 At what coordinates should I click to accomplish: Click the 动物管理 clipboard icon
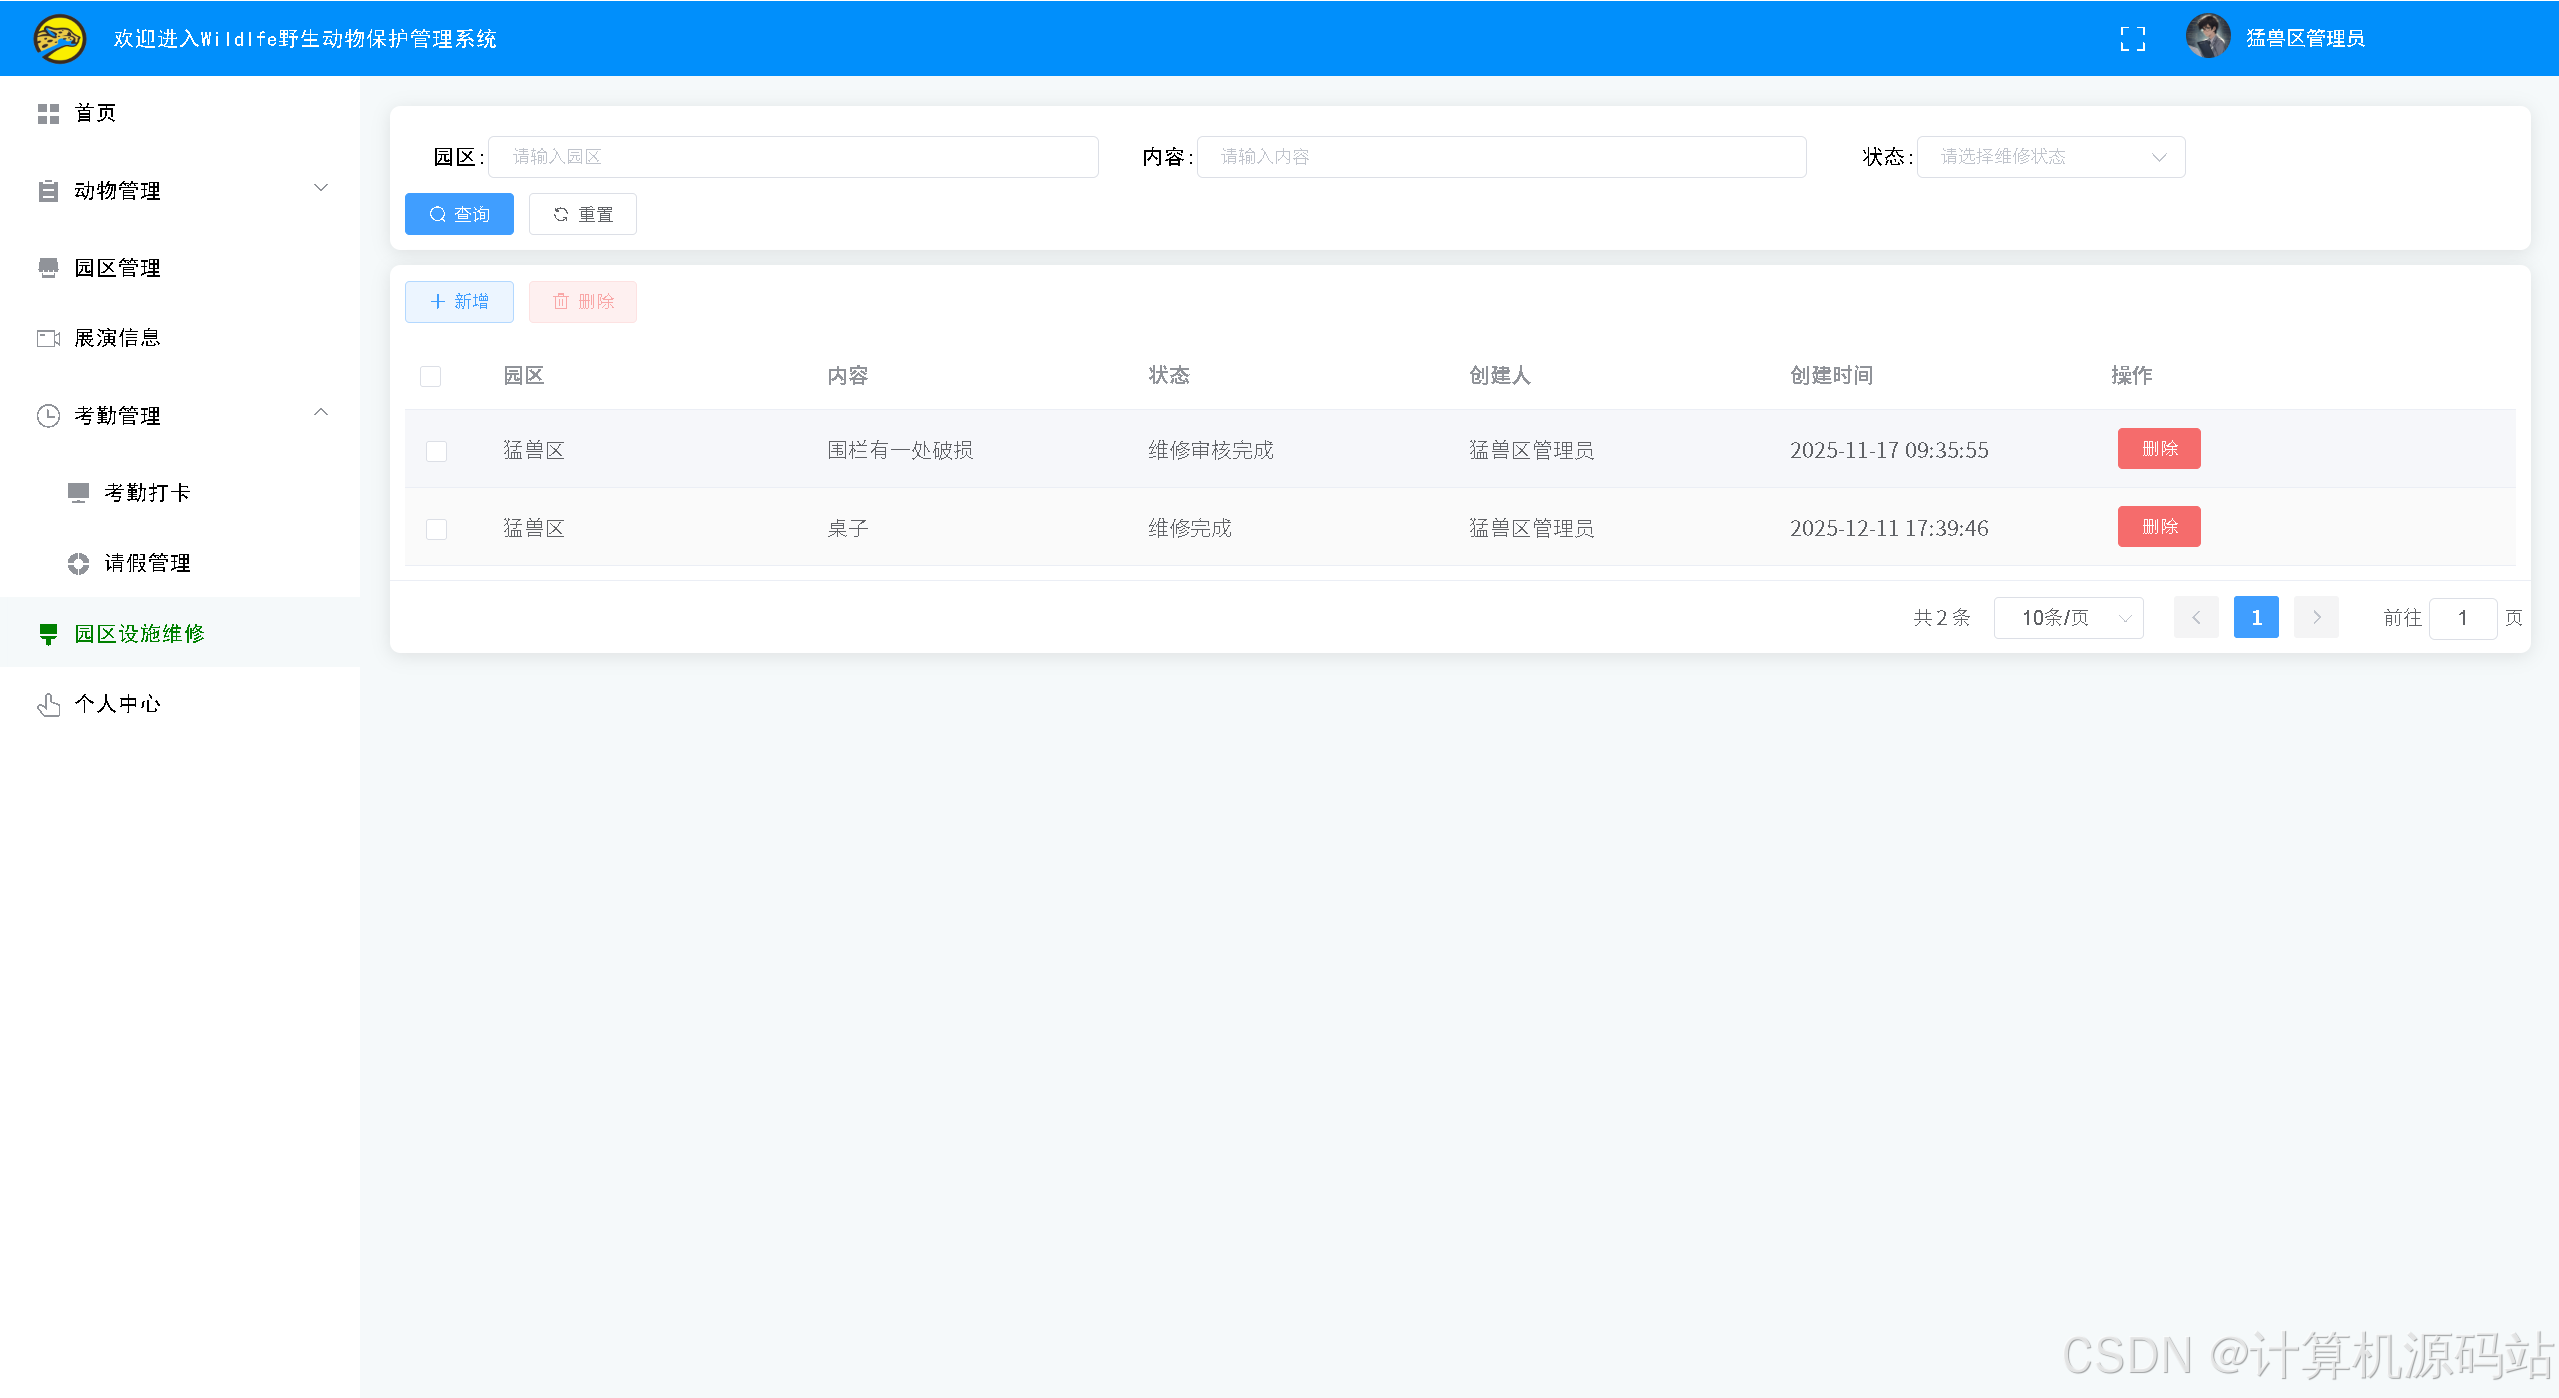[48, 191]
